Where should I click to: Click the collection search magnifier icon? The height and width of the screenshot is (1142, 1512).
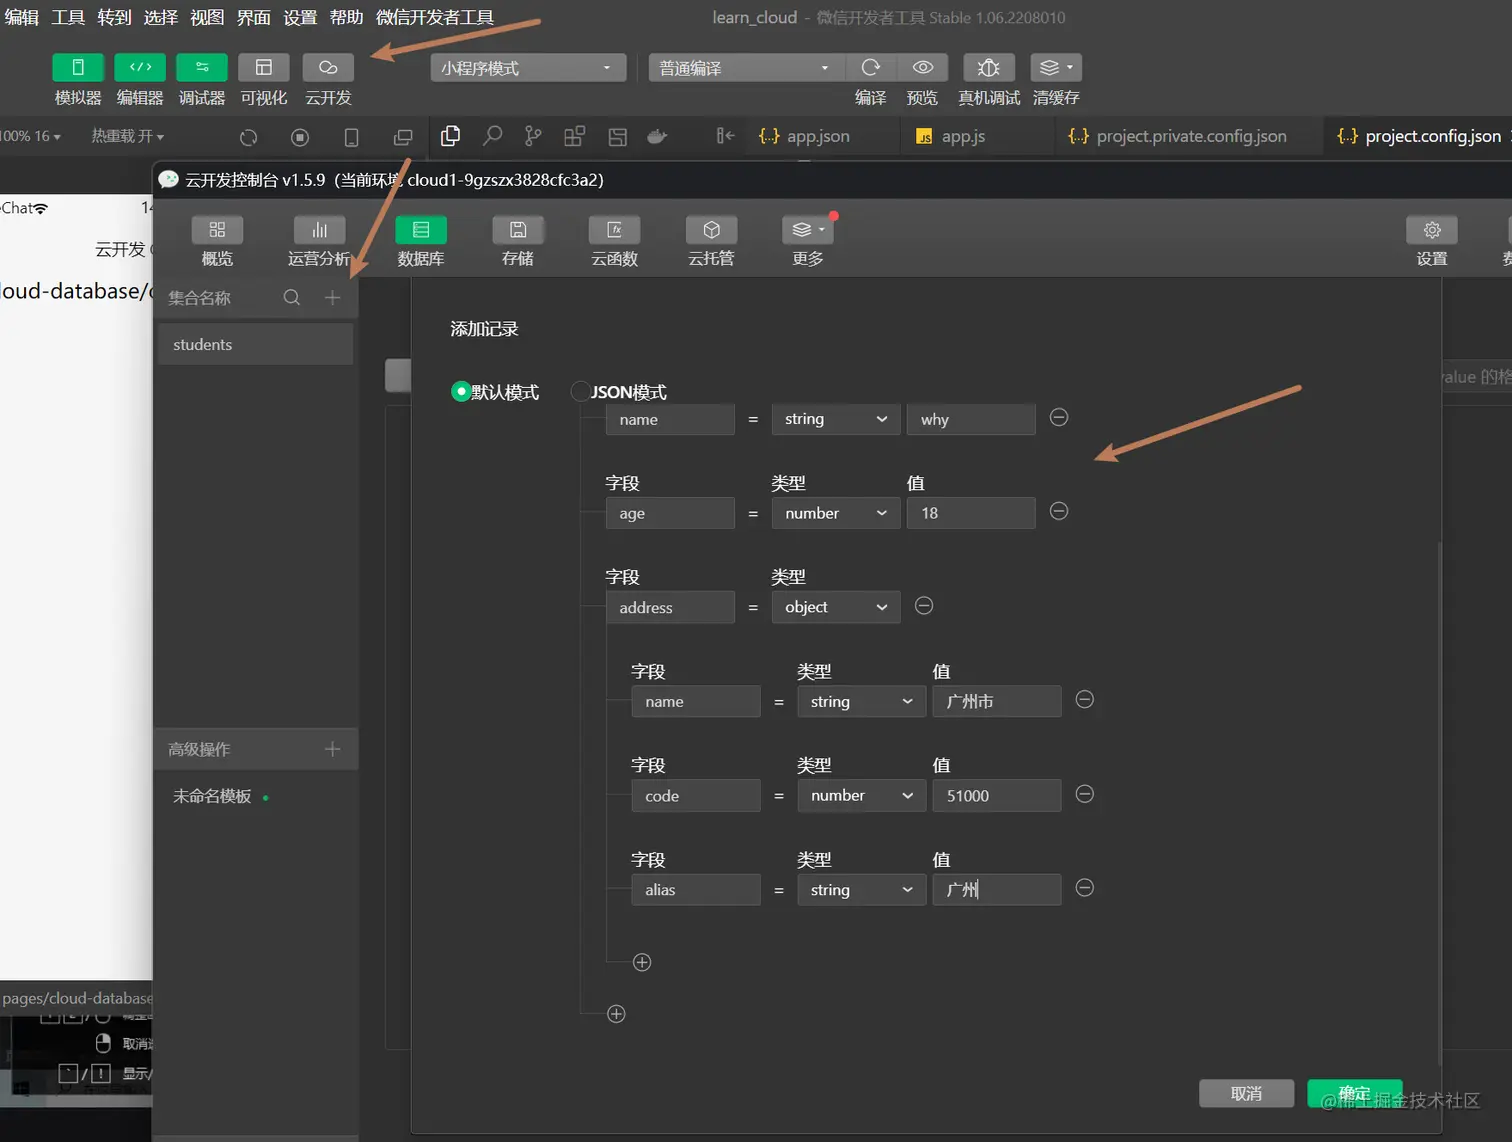click(292, 297)
